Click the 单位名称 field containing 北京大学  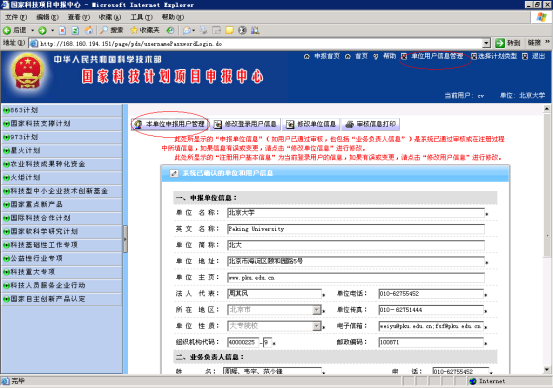(356, 212)
